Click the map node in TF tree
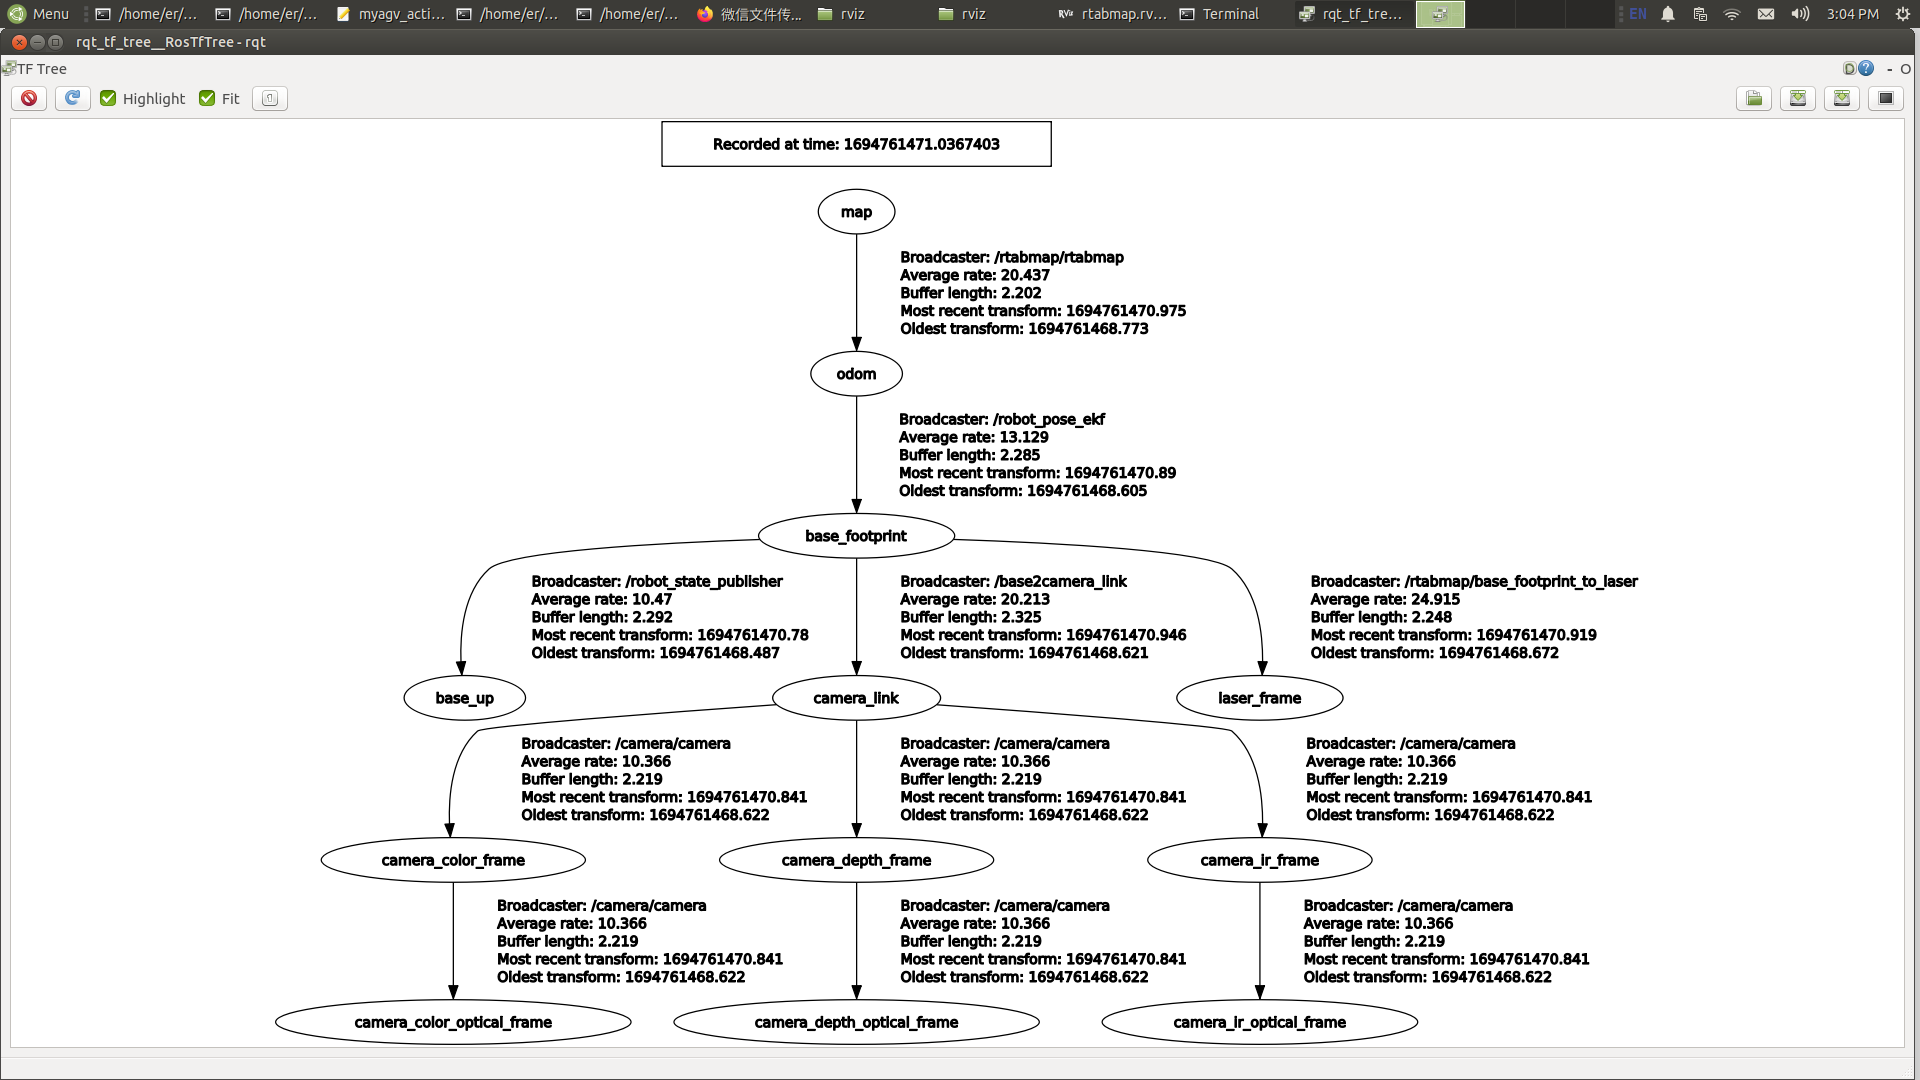Screen dimensions: 1920x1080 click(856, 211)
